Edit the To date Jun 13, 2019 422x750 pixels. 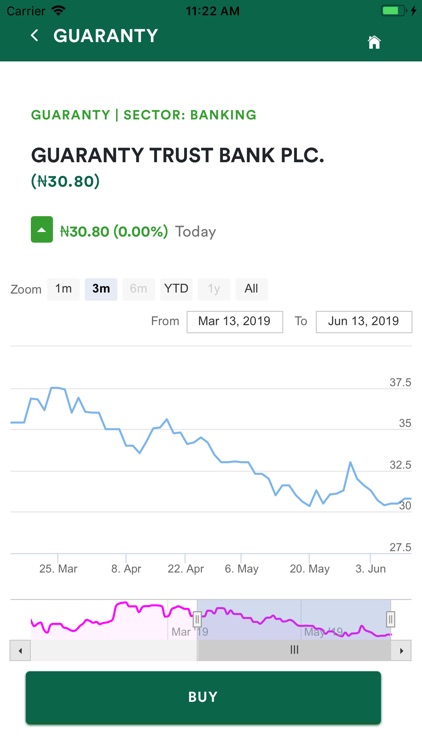click(x=364, y=321)
